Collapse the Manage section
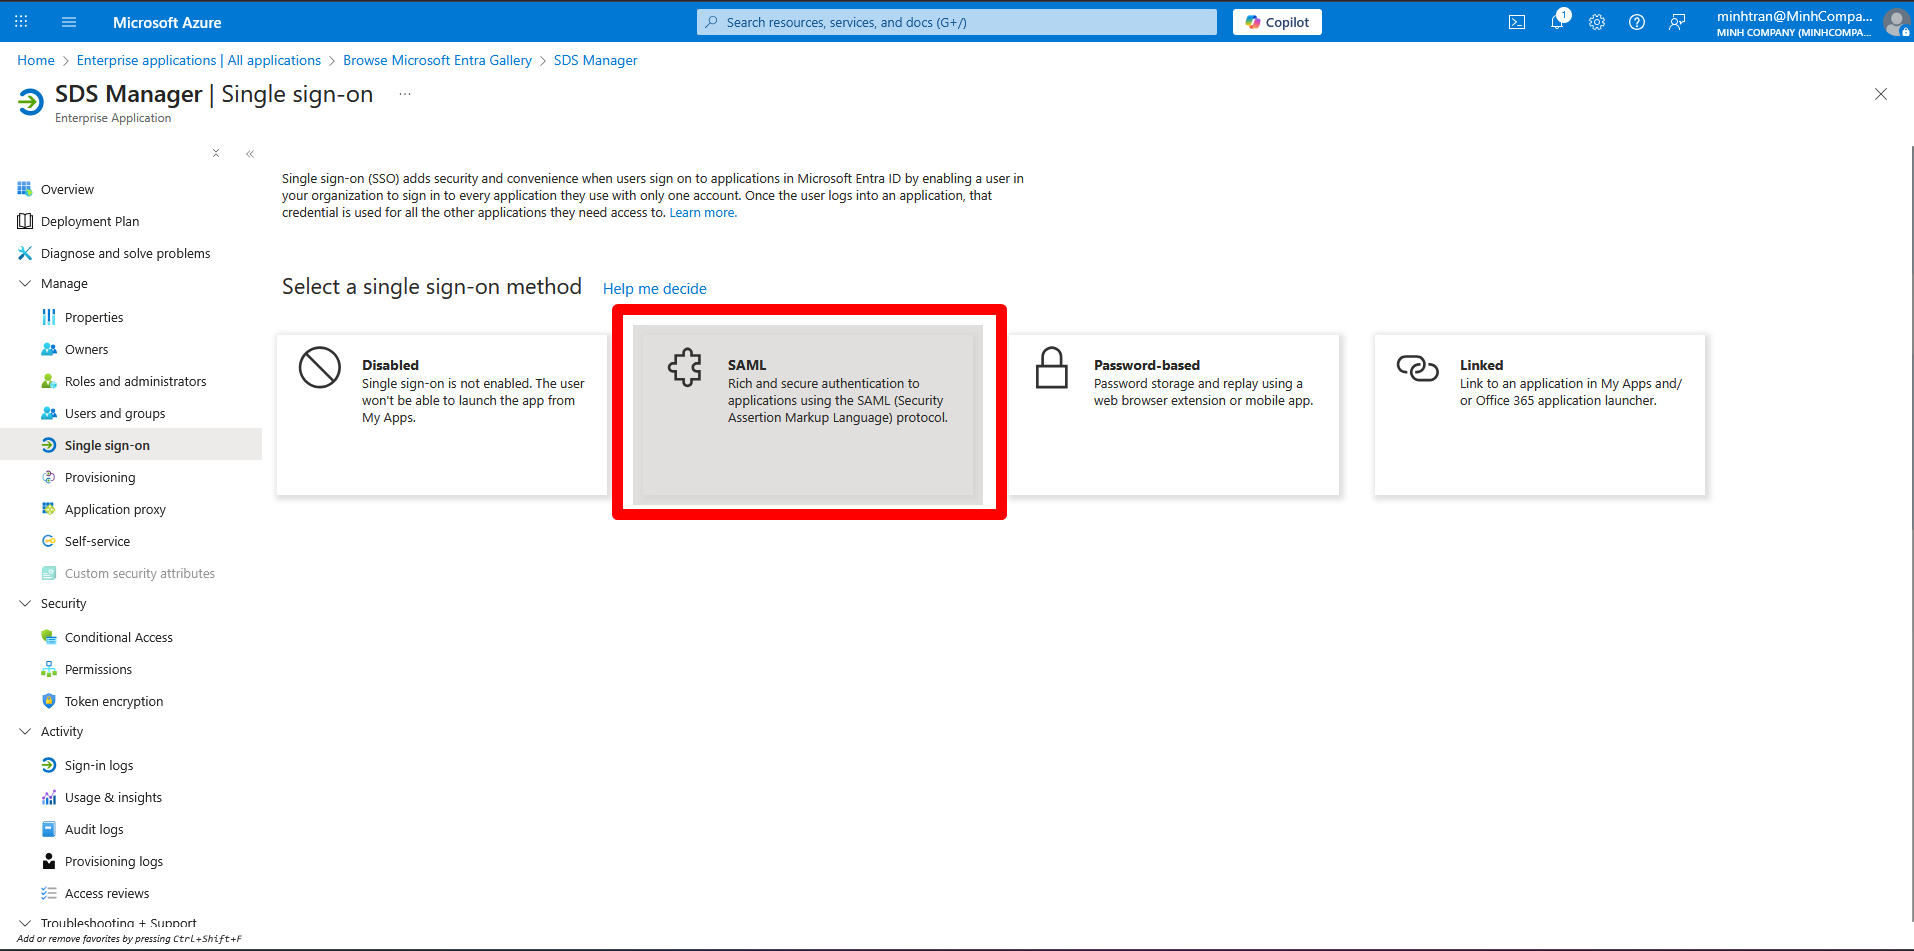This screenshot has height=951, width=1914. 25,283
